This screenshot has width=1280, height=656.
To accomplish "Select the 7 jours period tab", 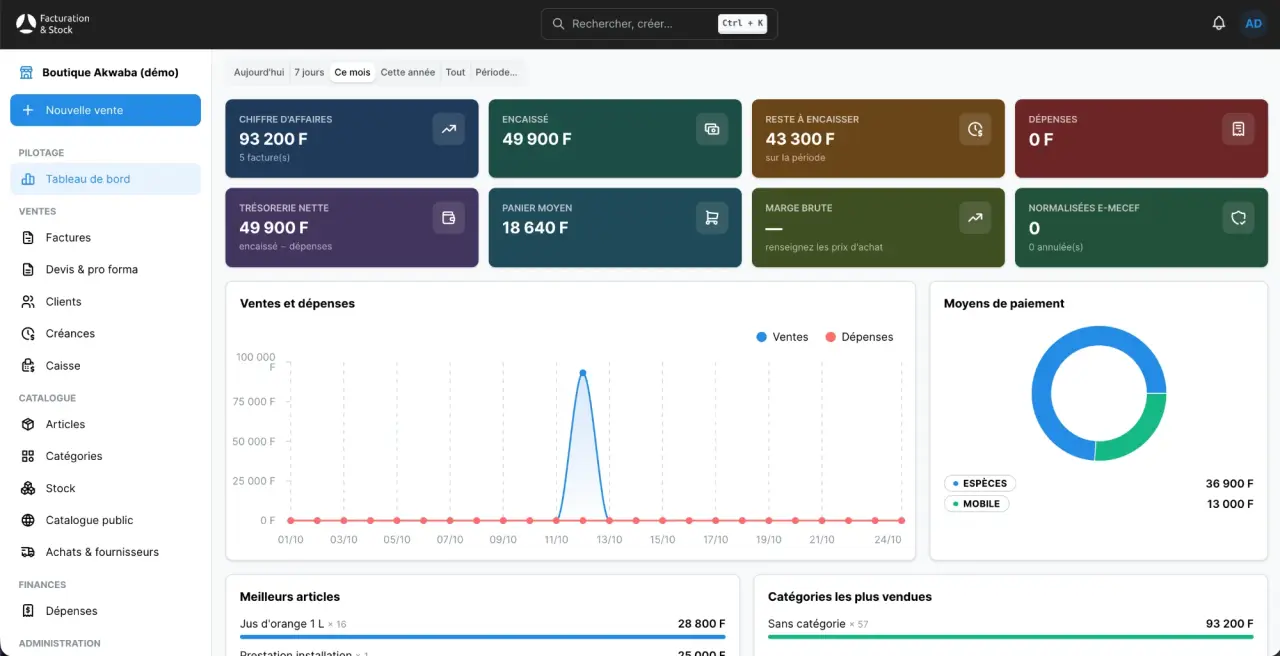I will [309, 72].
